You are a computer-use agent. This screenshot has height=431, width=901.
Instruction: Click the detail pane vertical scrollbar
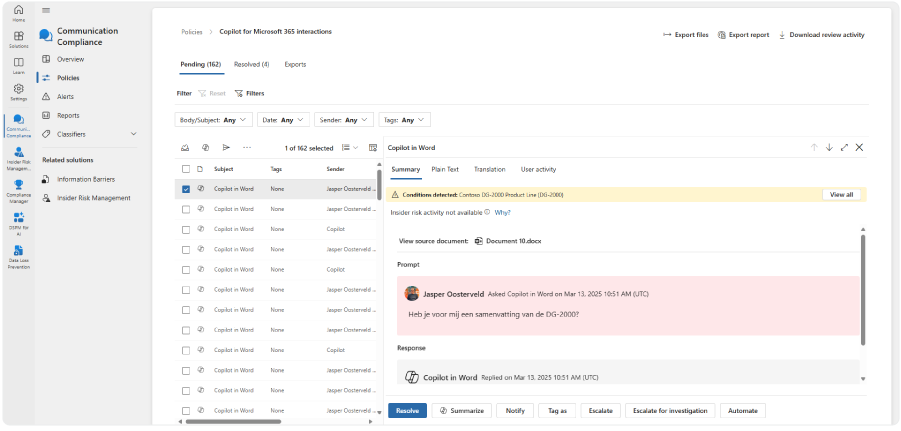click(x=863, y=290)
